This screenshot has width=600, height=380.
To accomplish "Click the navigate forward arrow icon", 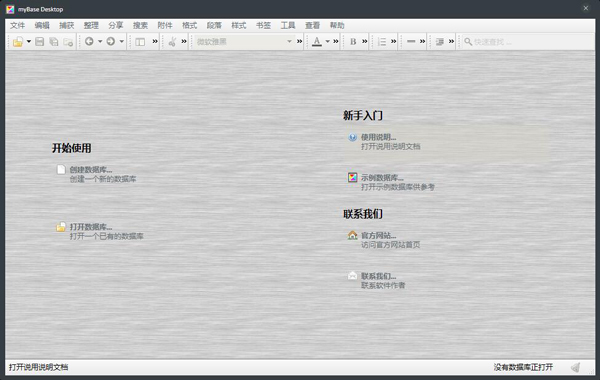I will point(111,41).
